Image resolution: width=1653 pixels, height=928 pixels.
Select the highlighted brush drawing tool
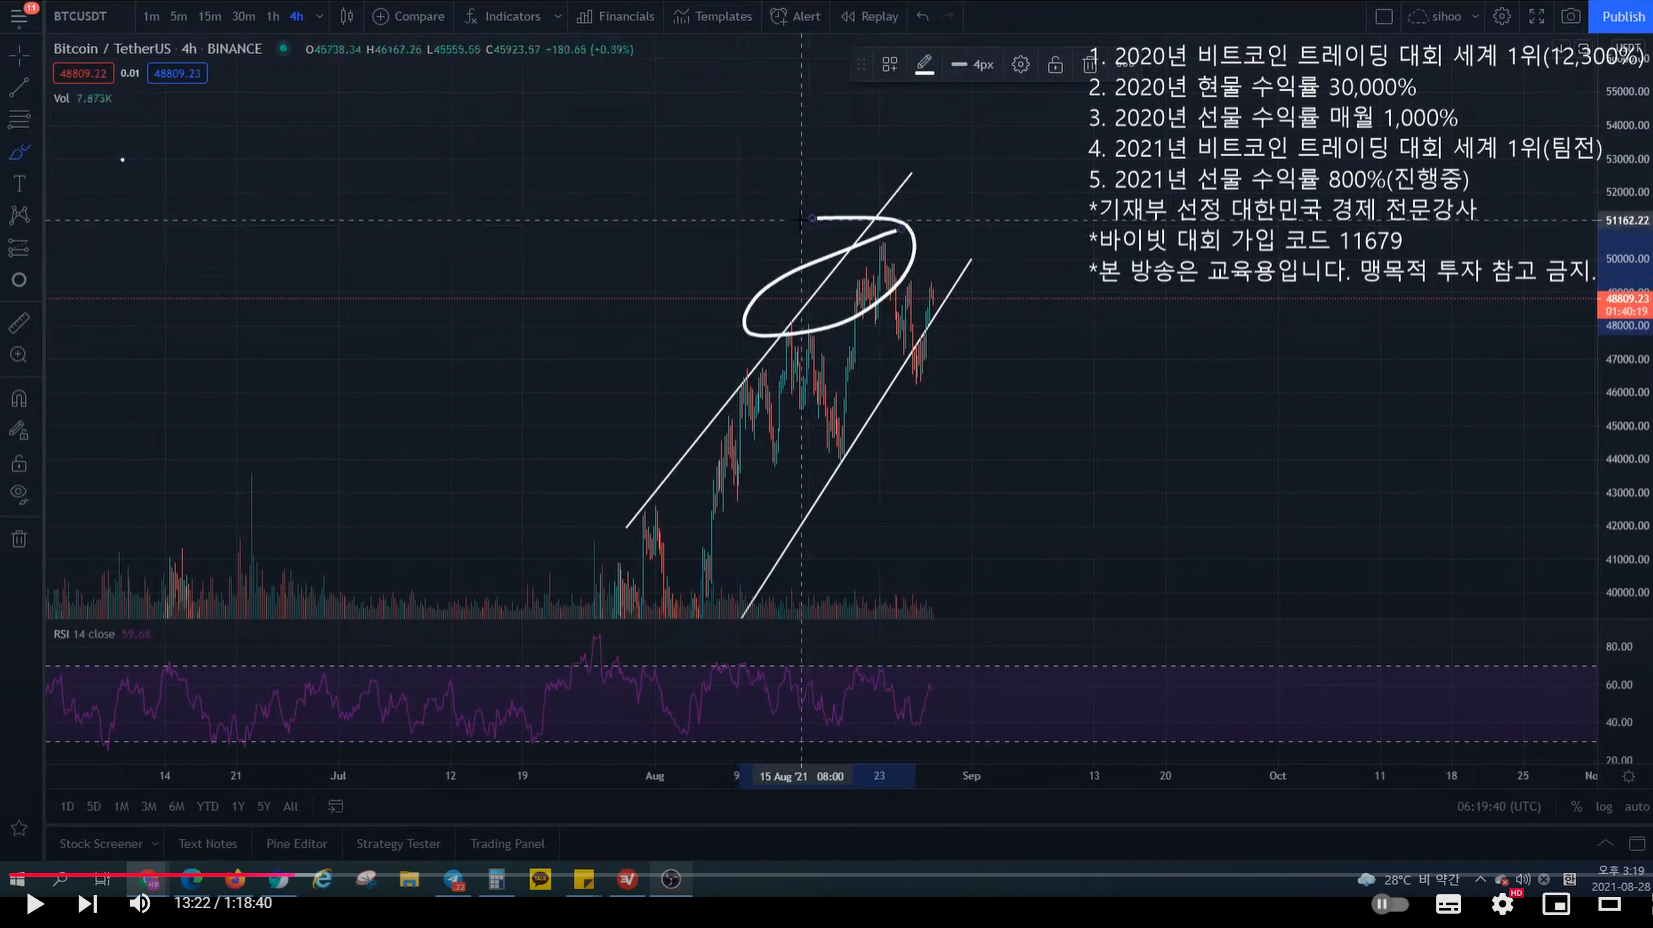[19, 152]
